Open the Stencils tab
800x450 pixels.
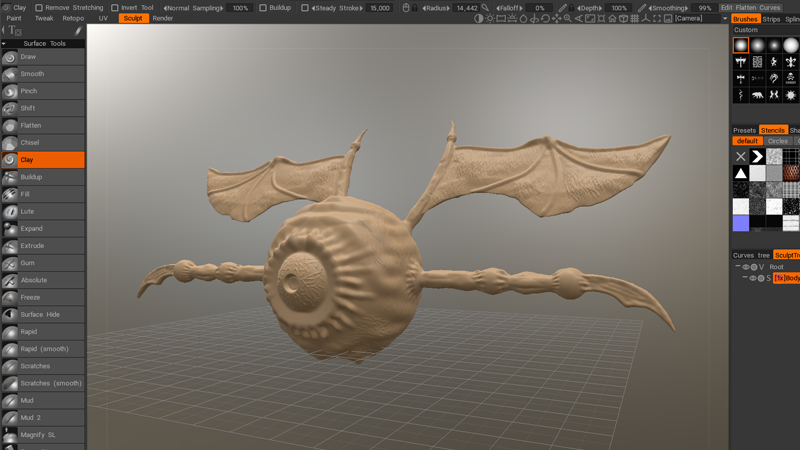point(773,130)
